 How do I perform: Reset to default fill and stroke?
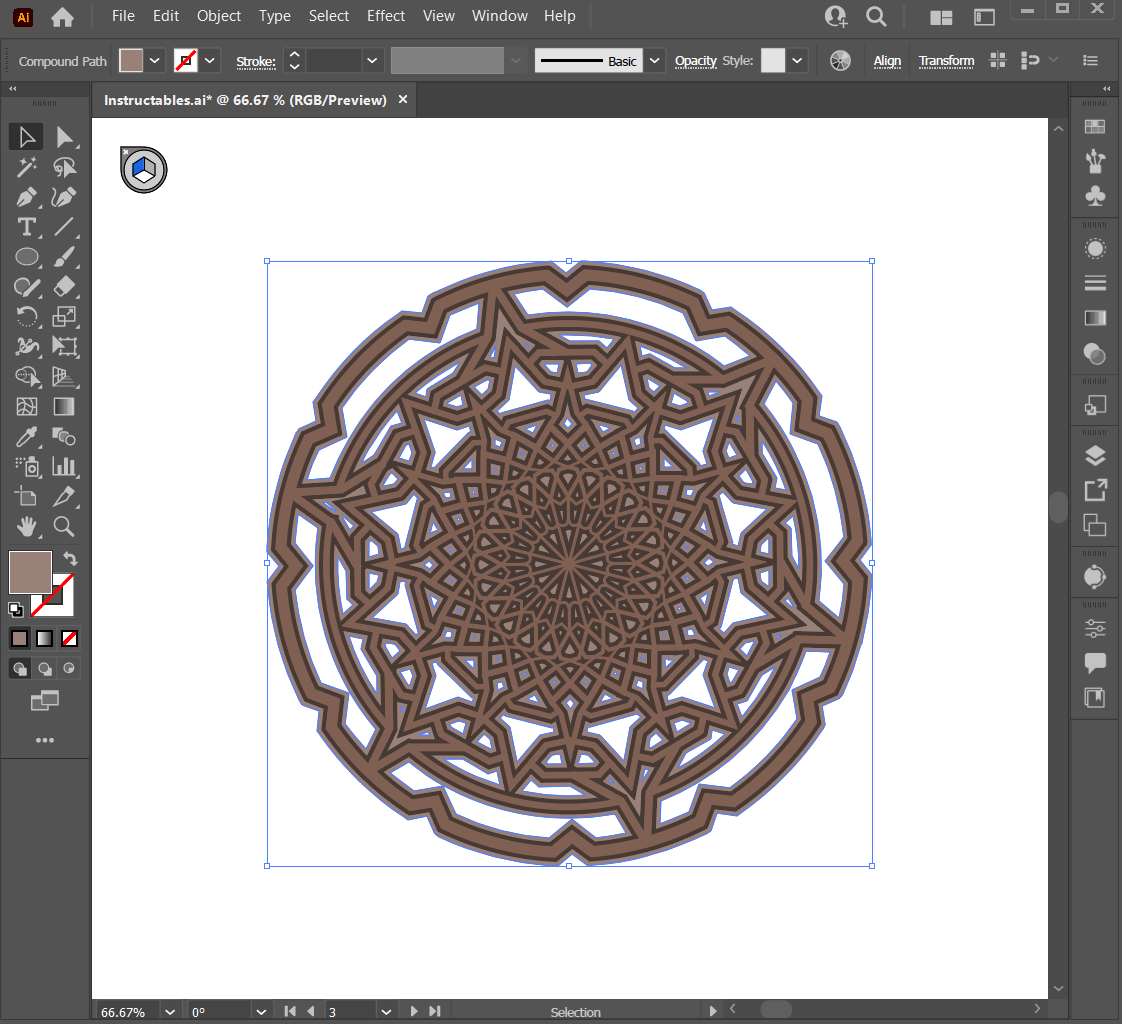click(x=16, y=610)
